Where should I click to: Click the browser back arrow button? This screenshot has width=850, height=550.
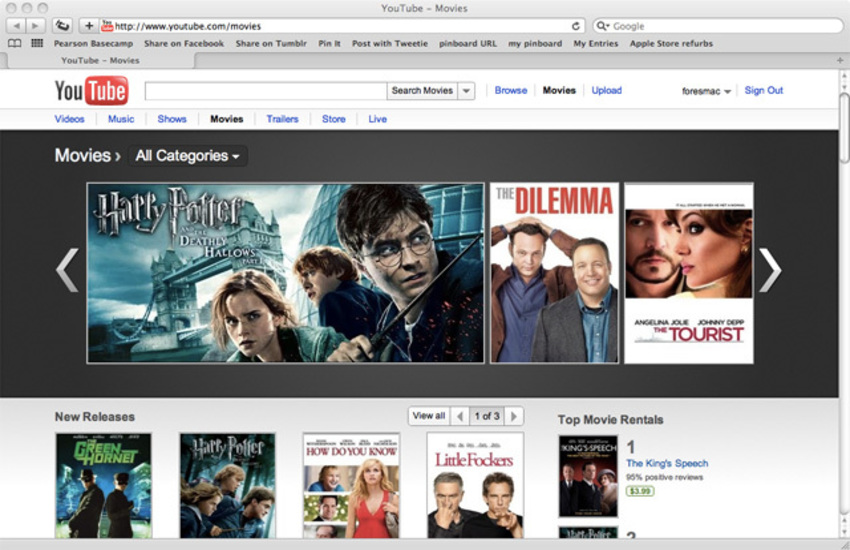click(17, 25)
